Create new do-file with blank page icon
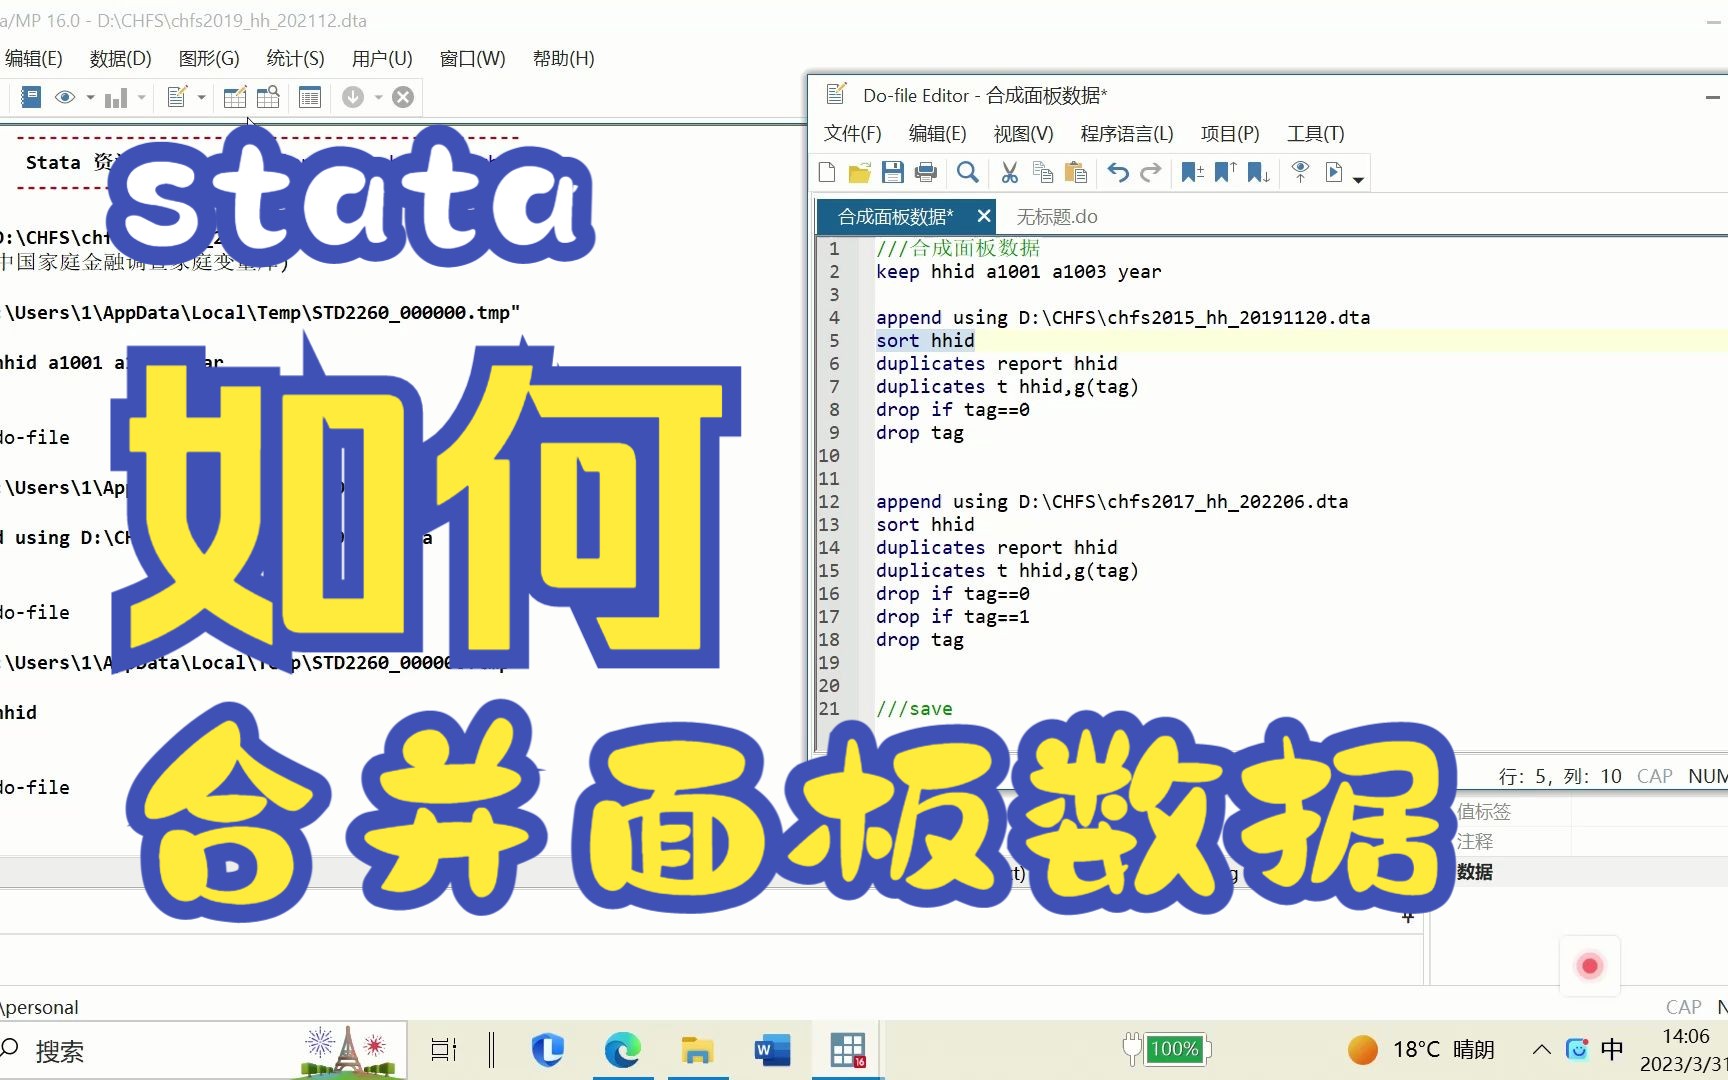Screen dimensions: 1728x1080 point(827,172)
